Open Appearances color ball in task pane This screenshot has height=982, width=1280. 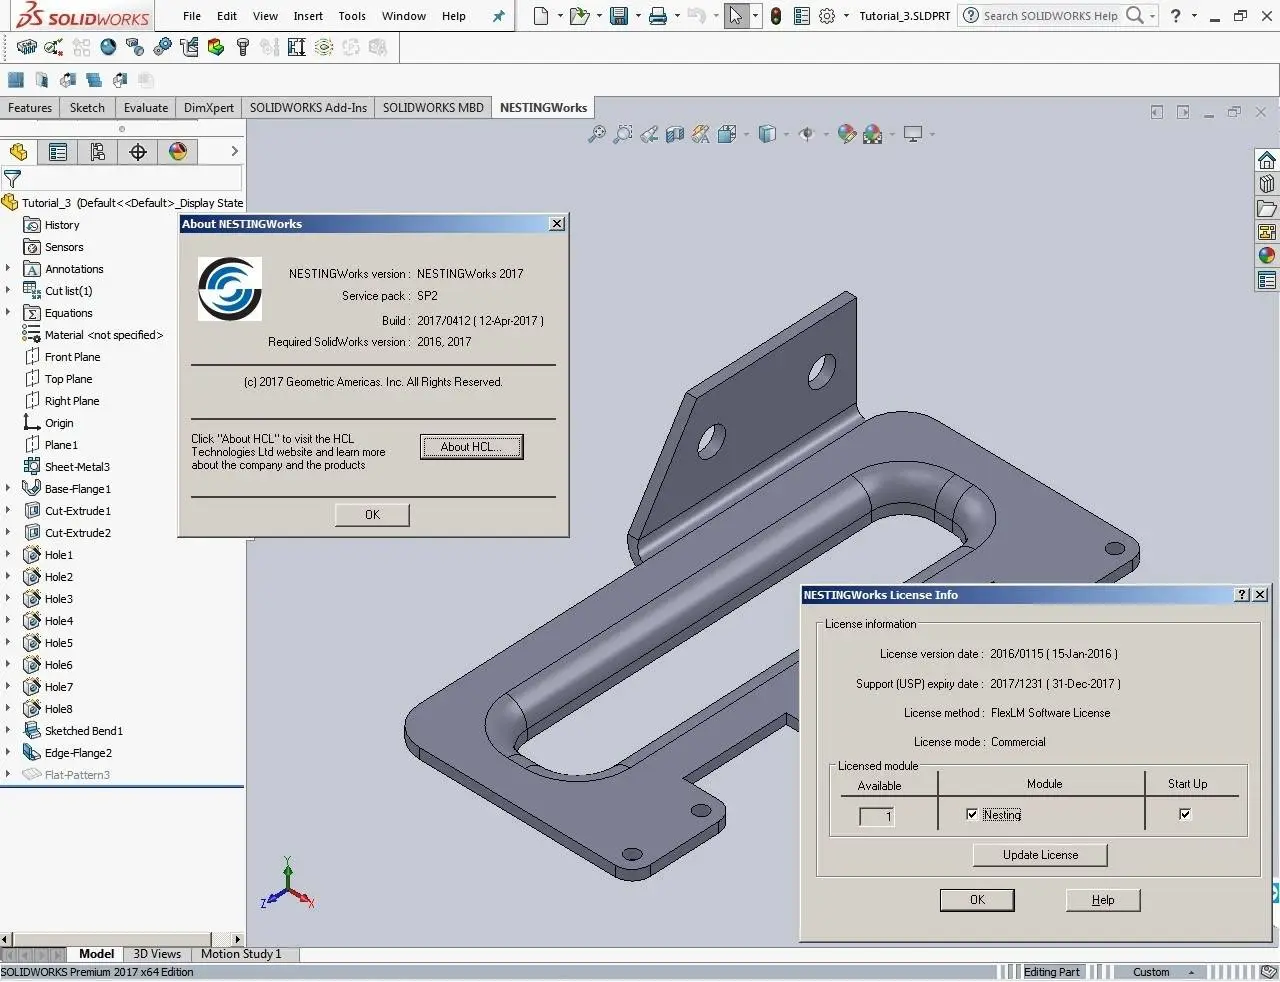[1267, 256]
